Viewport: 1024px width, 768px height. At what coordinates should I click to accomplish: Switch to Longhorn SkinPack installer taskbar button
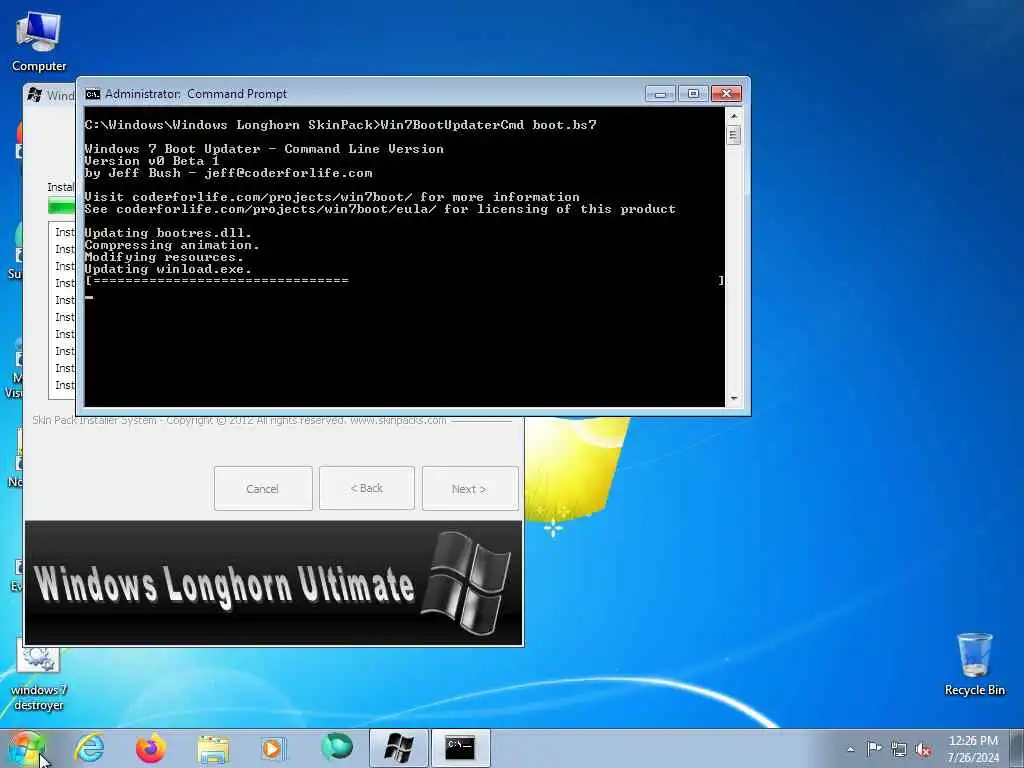398,748
